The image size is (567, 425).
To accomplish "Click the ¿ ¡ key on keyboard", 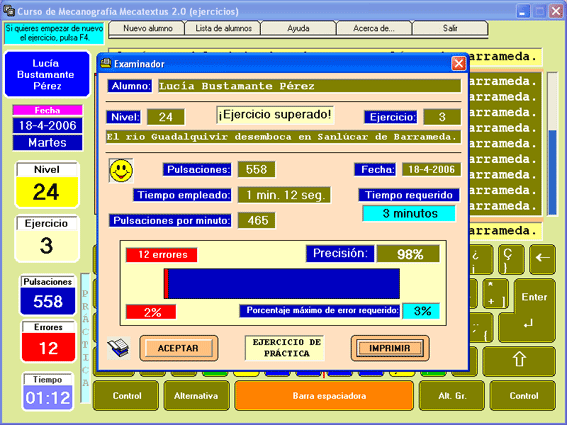I will click(x=481, y=259).
